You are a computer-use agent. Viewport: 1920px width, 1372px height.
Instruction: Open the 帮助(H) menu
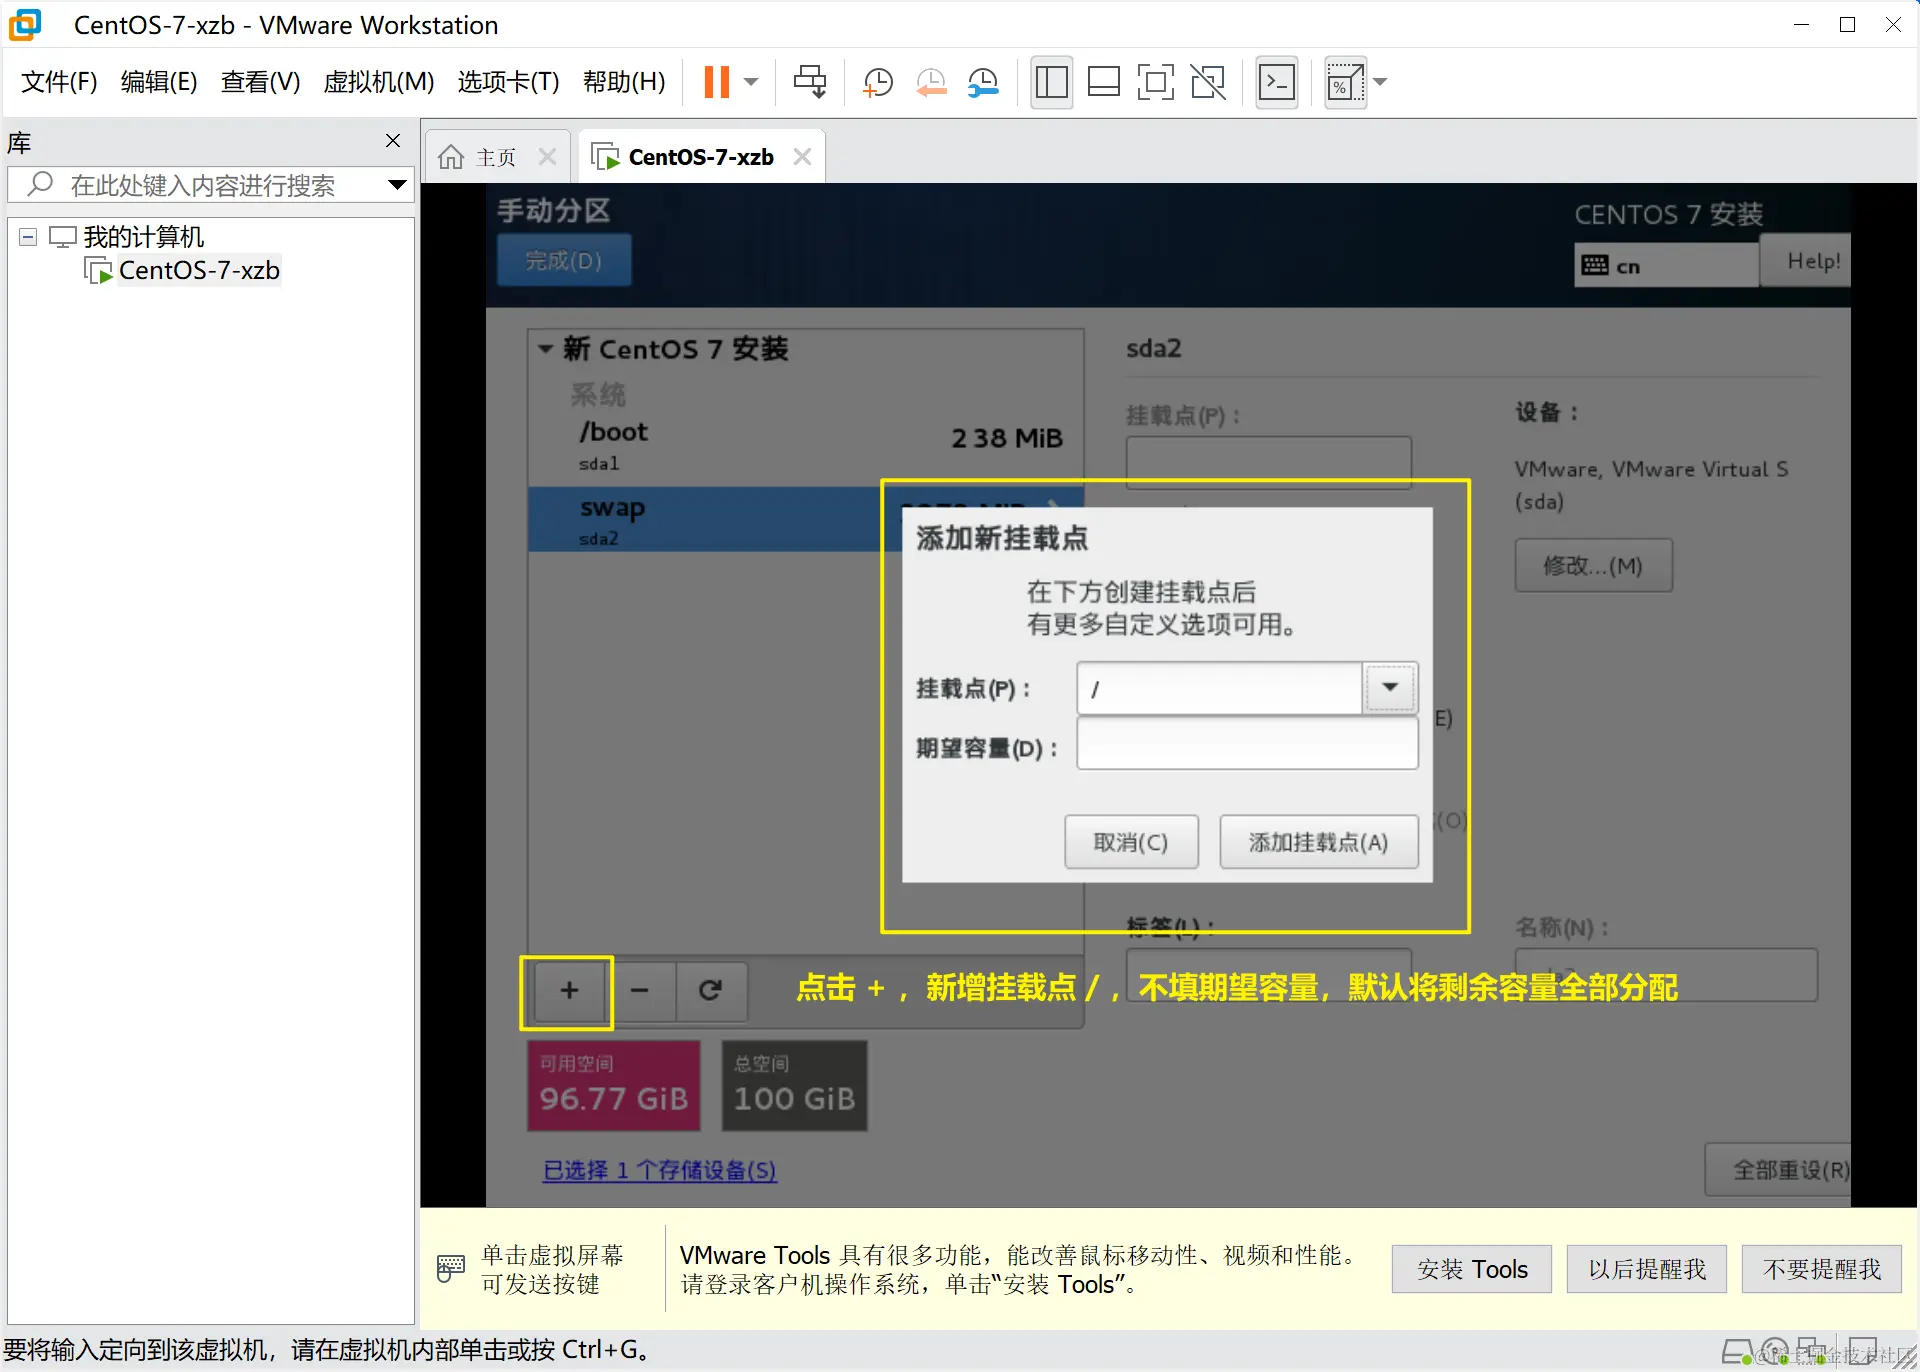pos(624,82)
